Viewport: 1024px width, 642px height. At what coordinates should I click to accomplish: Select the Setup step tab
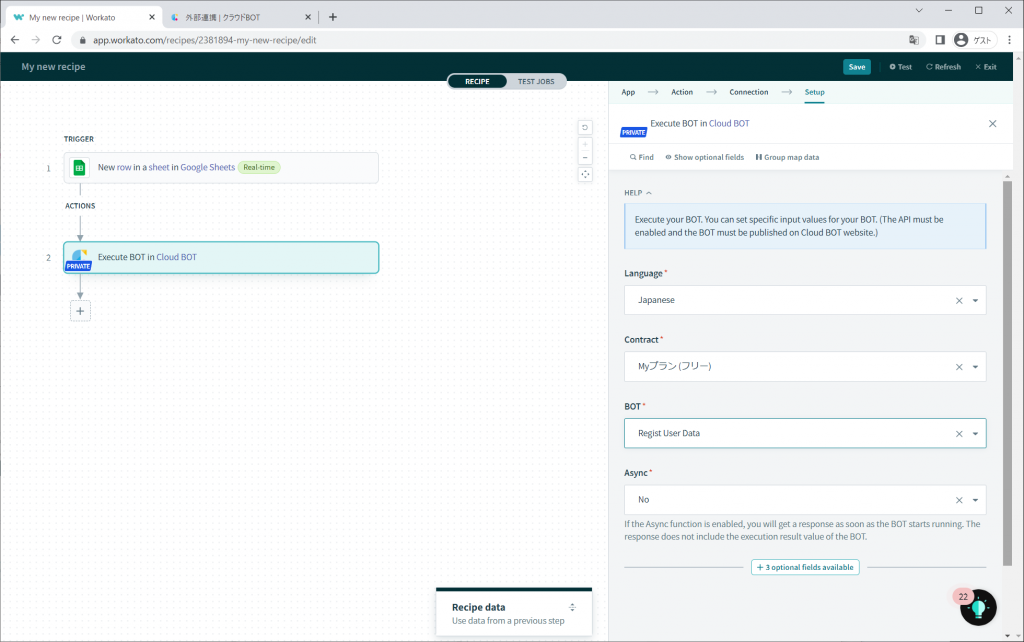[814, 92]
